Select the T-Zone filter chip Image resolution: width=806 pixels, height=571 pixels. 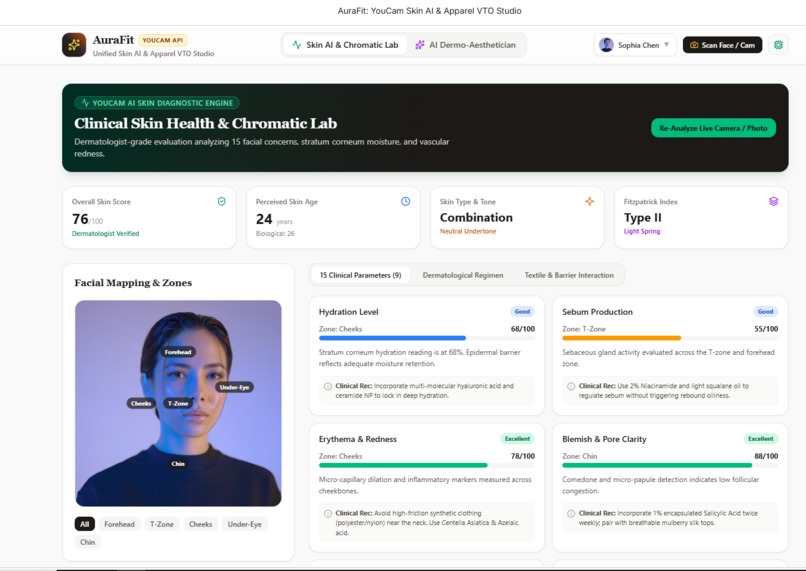162,524
